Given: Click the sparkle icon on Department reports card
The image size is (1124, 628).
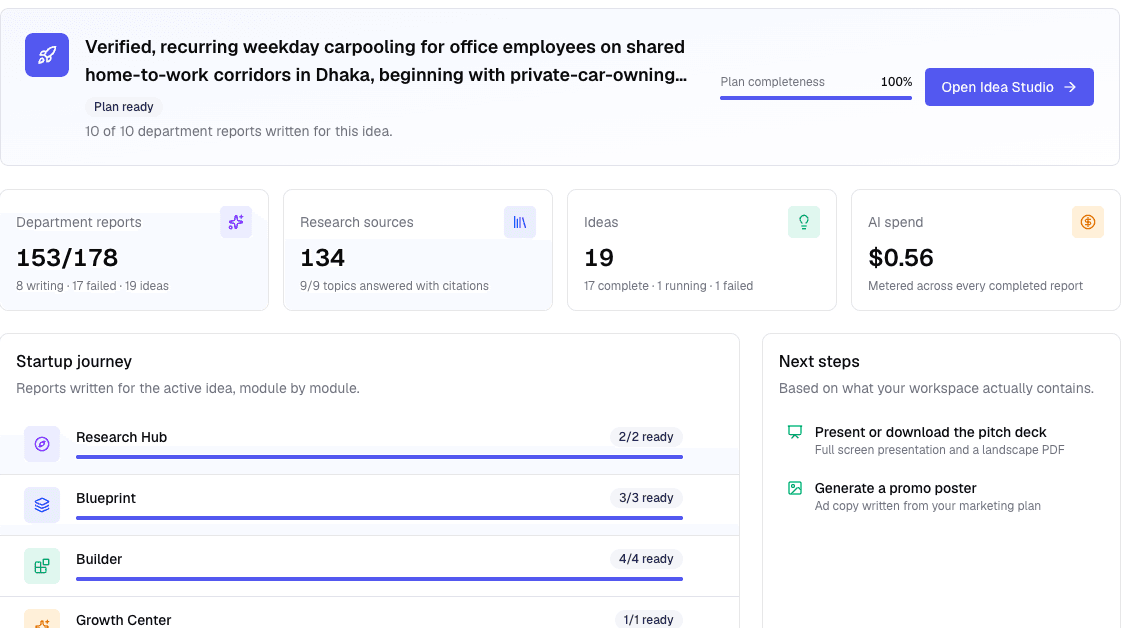Looking at the screenshot, I should [x=236, y=222].
